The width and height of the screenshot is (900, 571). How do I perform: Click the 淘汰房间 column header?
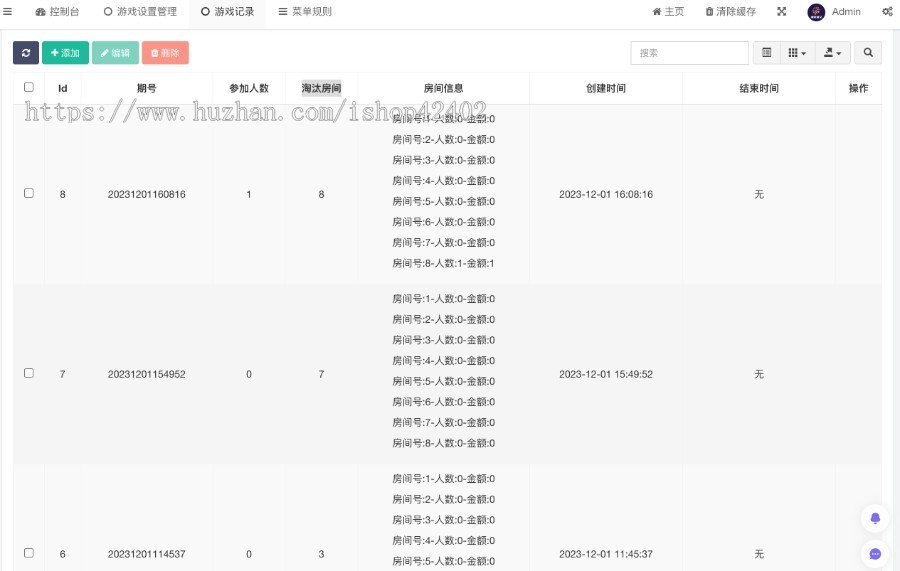pos(321,88)
